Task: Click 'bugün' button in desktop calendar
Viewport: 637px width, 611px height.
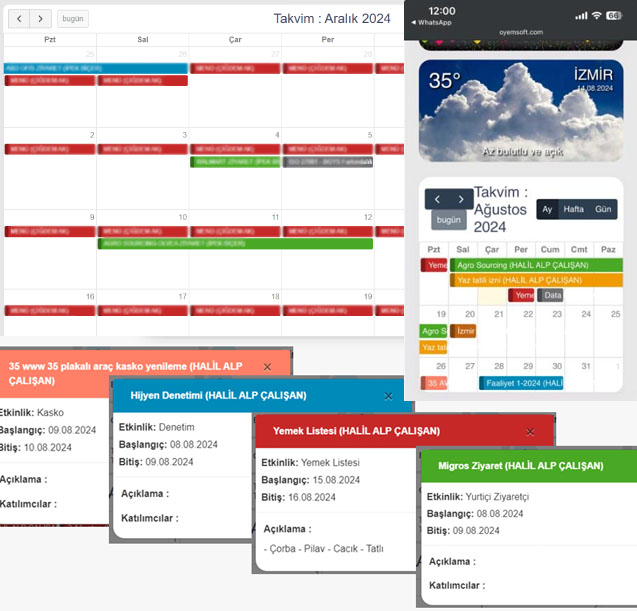Action: (71, 18)
